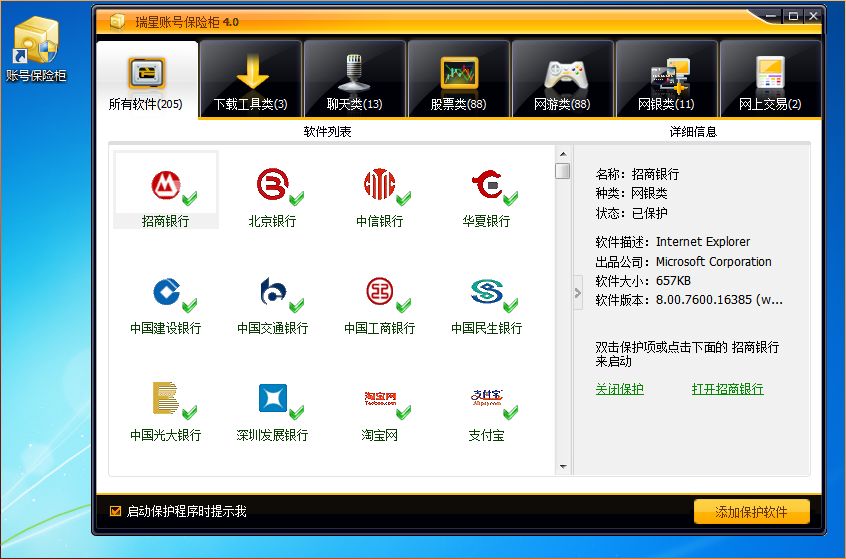Switch to the 网游类(88) tab
Image resolution: width=846 pixels, height=559 pixels.
click(562, 79)
